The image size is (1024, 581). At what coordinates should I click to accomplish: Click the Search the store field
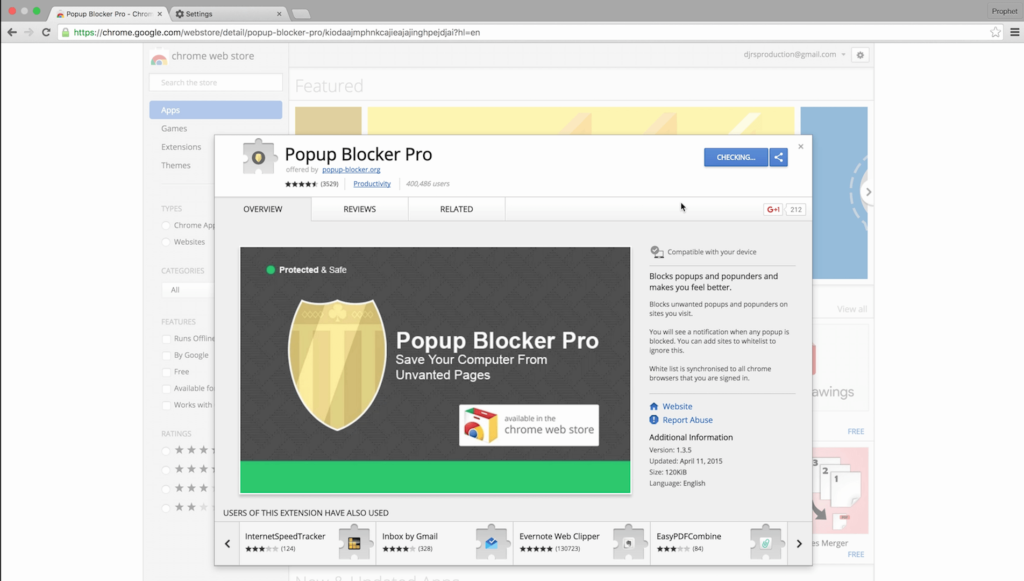(216, 83)
